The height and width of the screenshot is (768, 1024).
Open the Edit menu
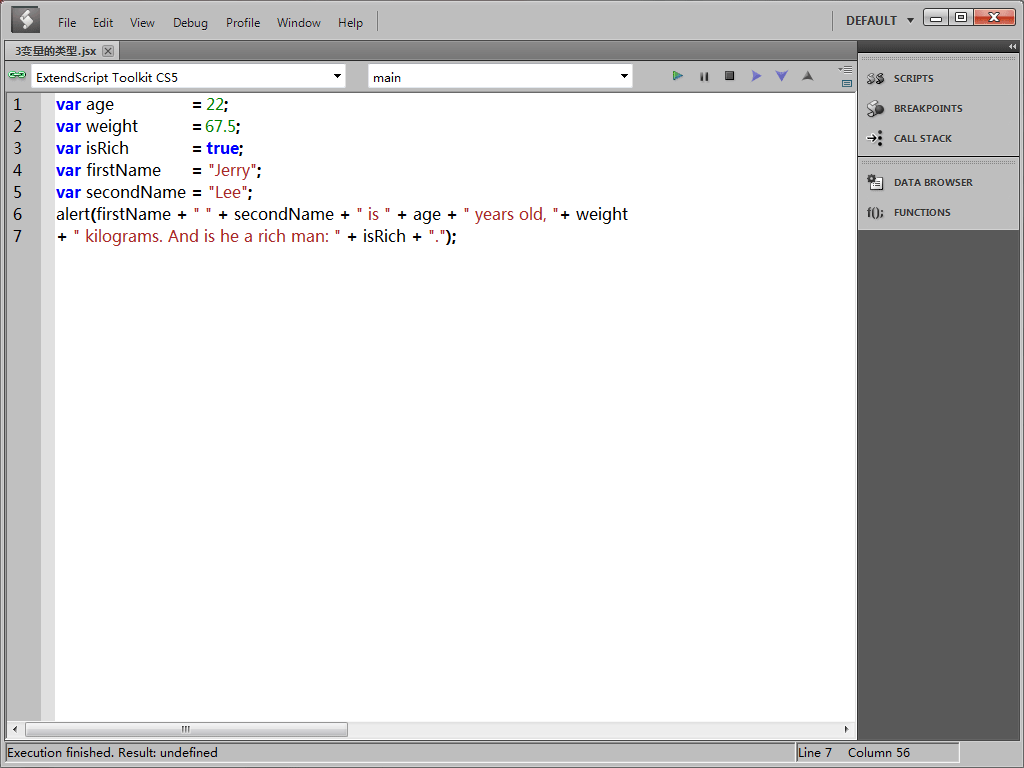pyautogui.click(x=103, y=23)
